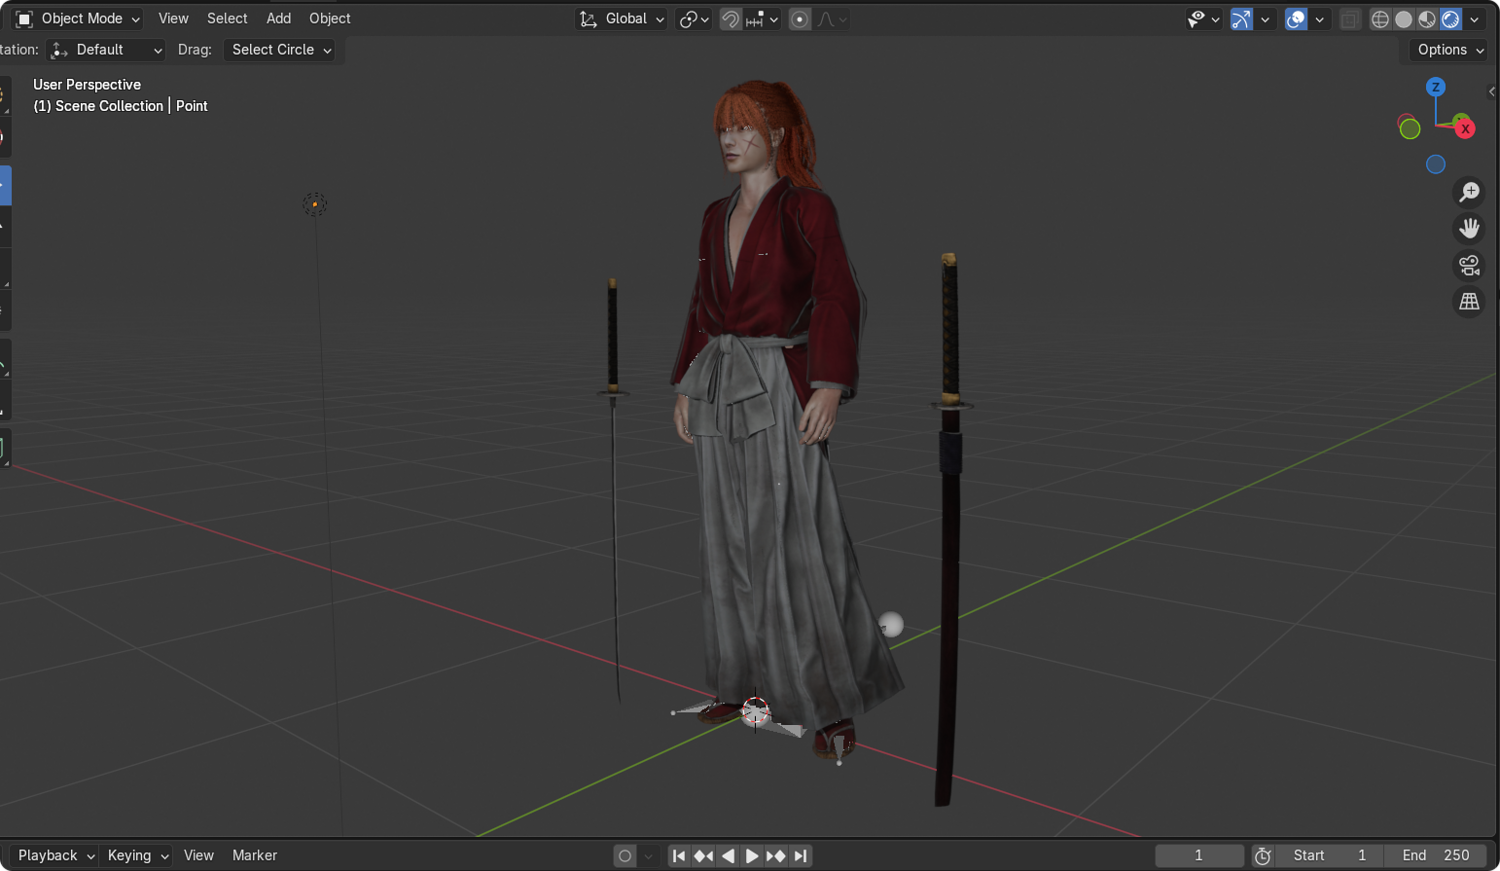Open the object visibility and selectability dropdown
The height and width of the screenshot is (871, 1500).
pyautogui.click(x=1202, y=19)
